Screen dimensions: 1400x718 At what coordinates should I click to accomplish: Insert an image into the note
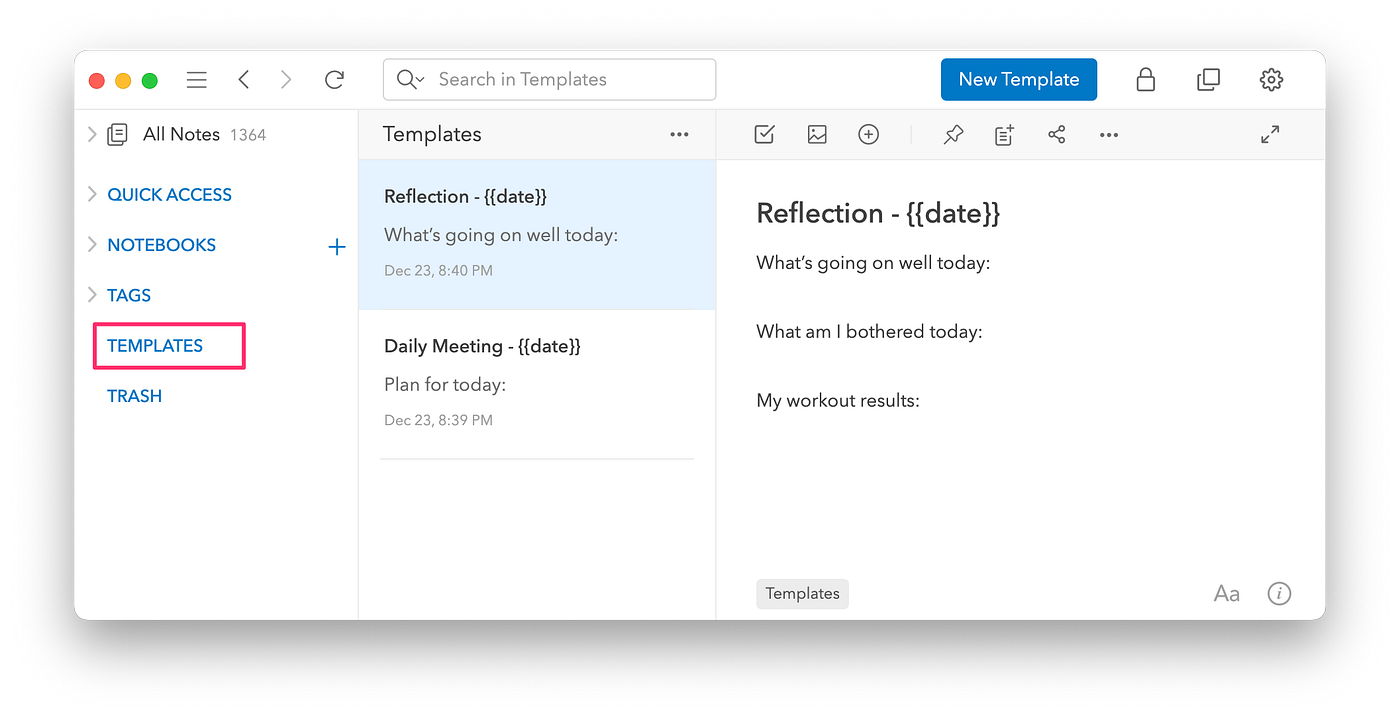click(817, 135)
